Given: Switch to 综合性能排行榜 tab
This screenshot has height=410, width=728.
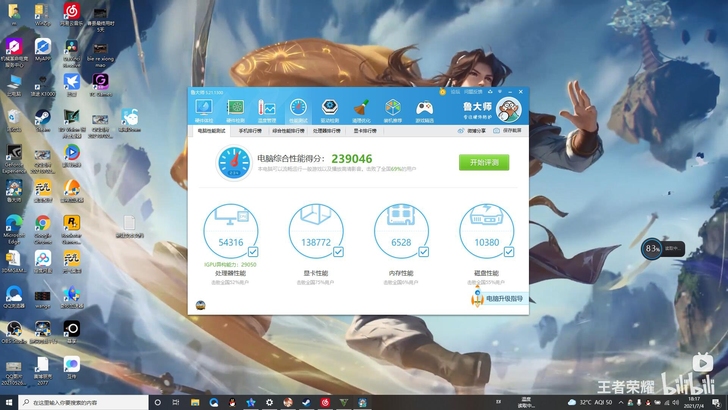Looking at the screenshot, I should pyautogui.click(x=288, y=131).
